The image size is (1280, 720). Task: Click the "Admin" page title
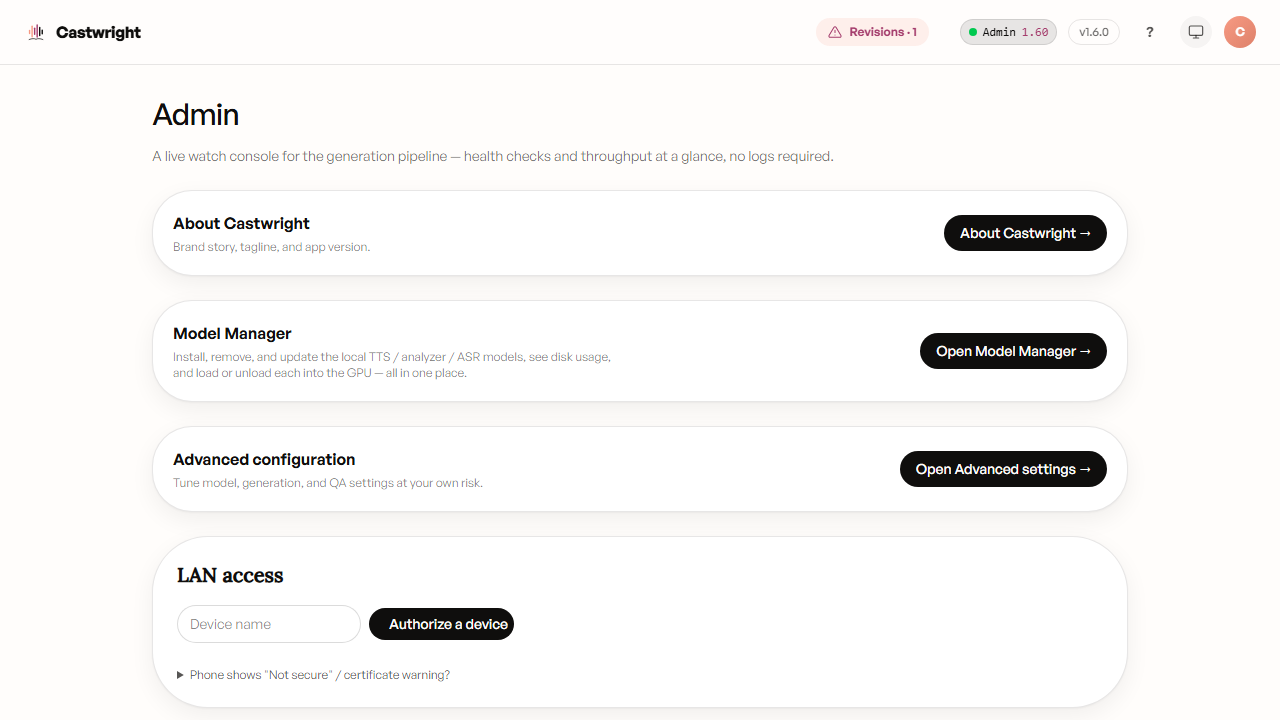pos(196,115)
